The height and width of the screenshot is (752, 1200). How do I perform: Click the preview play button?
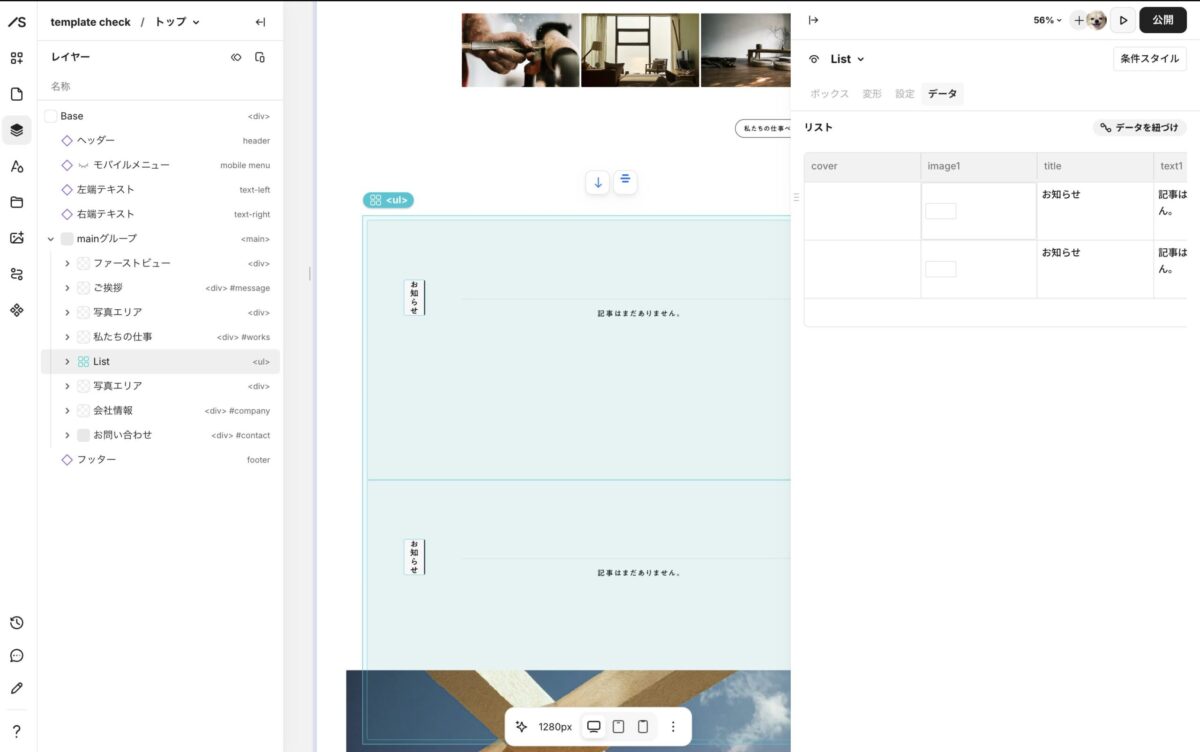coord(1123,20)
